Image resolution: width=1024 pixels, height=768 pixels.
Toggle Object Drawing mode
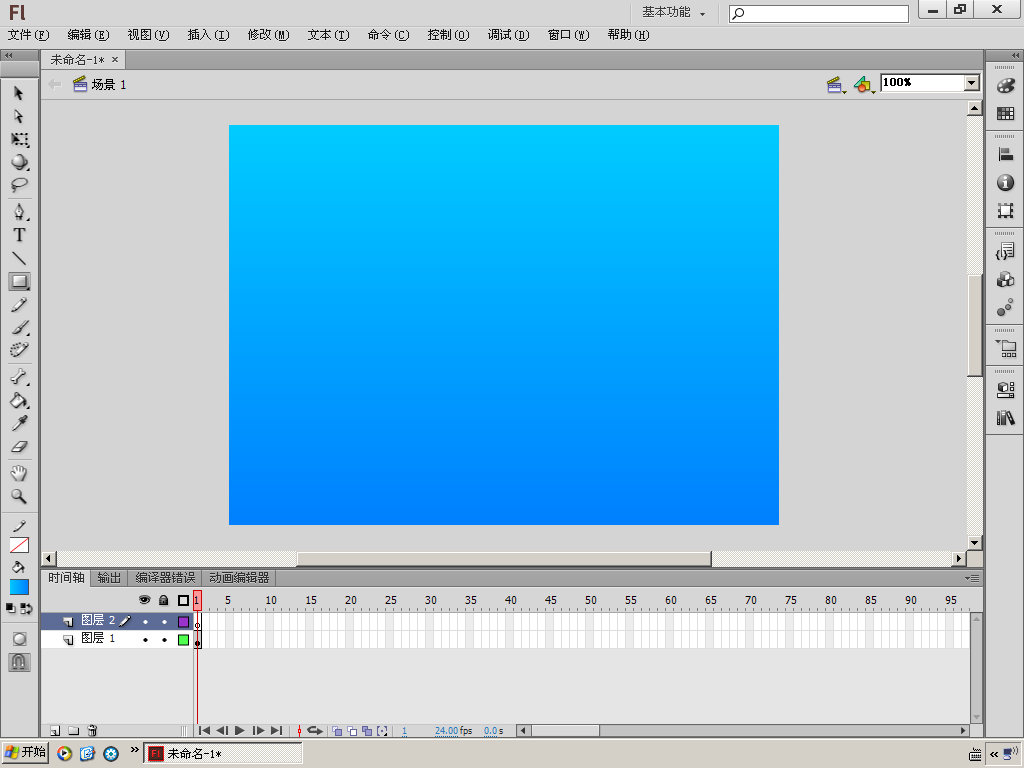(19, 639)
